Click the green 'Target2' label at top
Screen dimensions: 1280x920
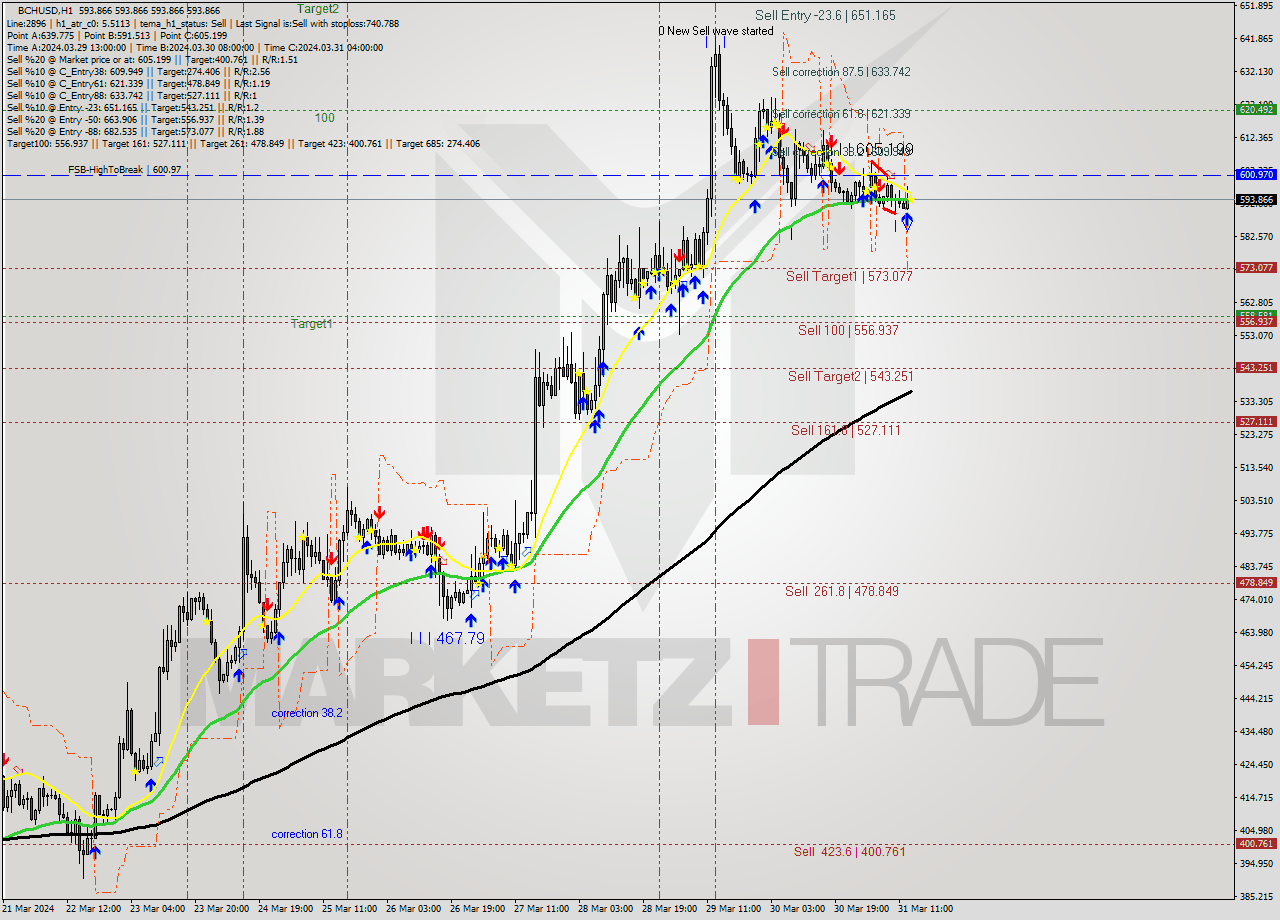pos(316,8)
